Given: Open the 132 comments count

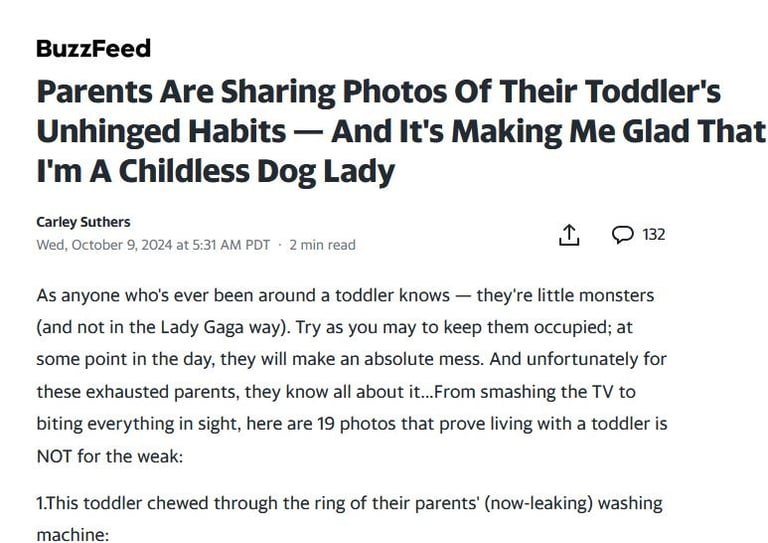Looking at the screenshot, I should 654,235.
